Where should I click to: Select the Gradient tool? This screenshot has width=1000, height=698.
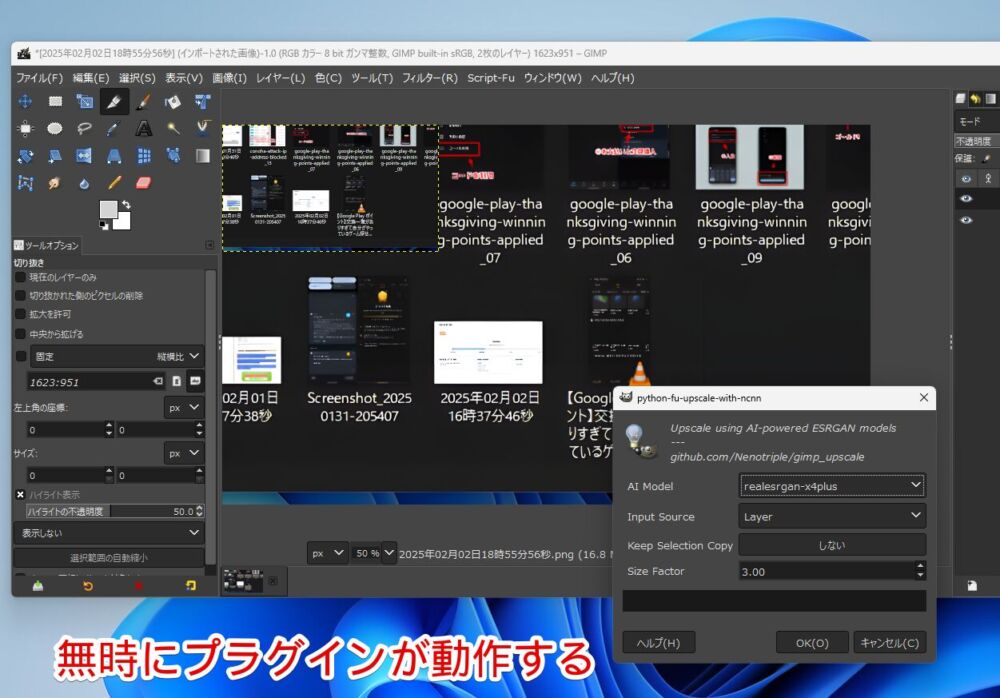pyautogui.click(x=203, y=156)
